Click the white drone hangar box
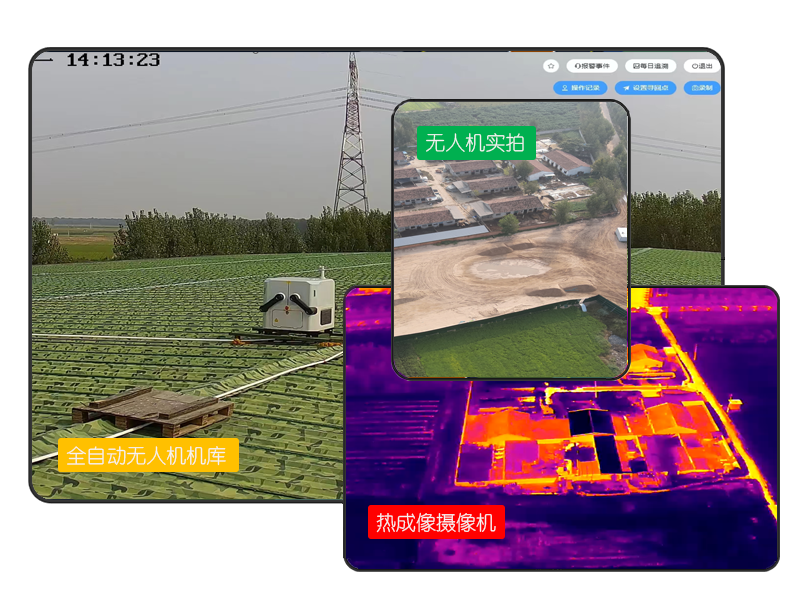800x600 pixels. click(x=297, y=303)
